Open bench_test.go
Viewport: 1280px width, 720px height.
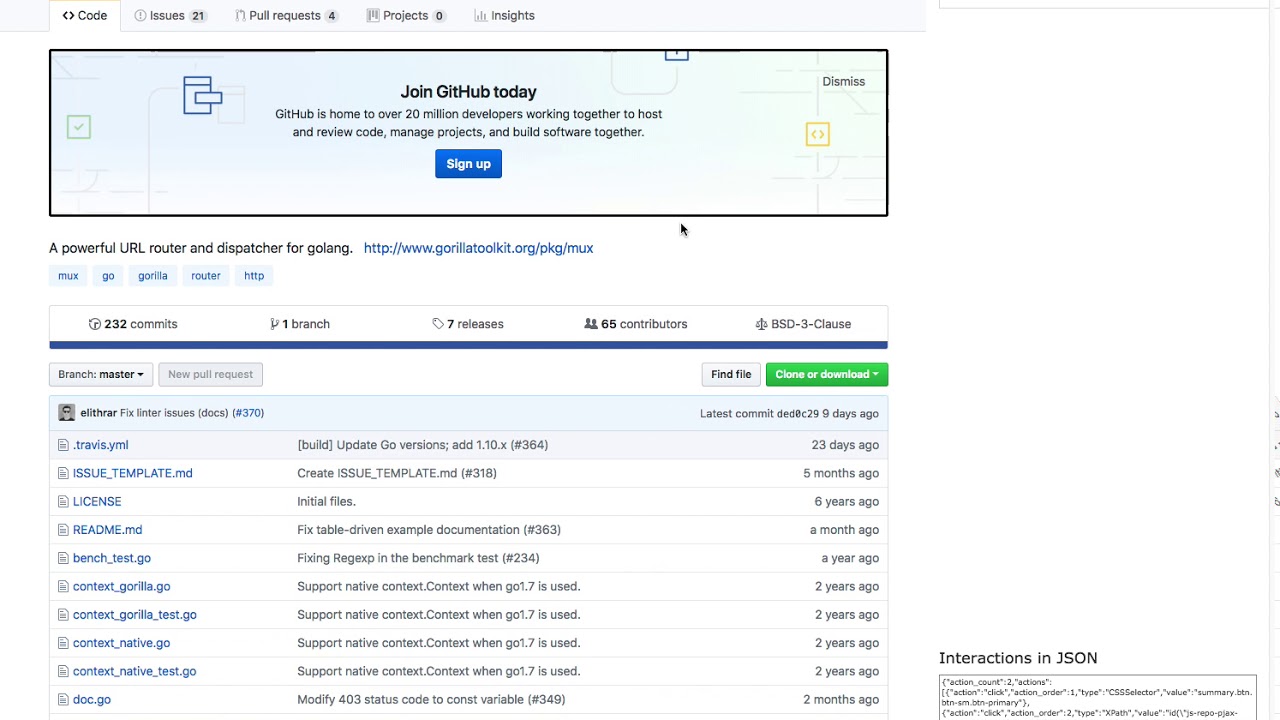coord(112,558)
